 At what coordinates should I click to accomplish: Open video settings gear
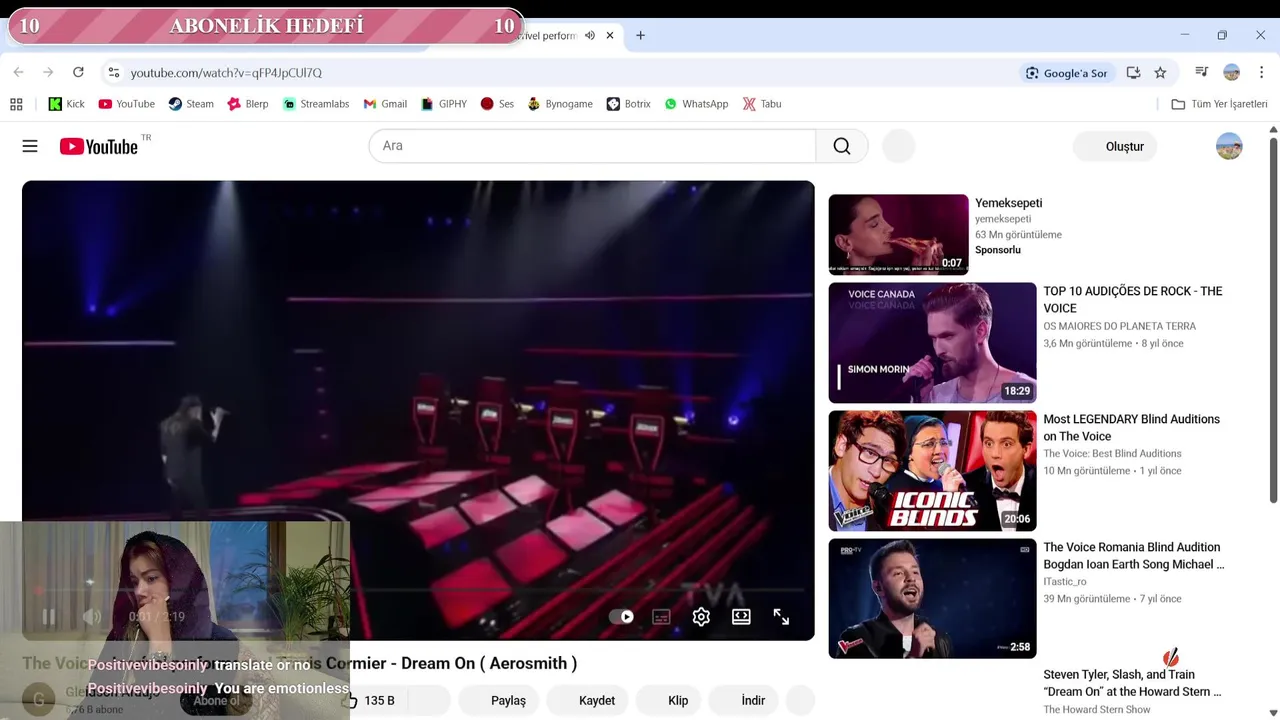701,617
